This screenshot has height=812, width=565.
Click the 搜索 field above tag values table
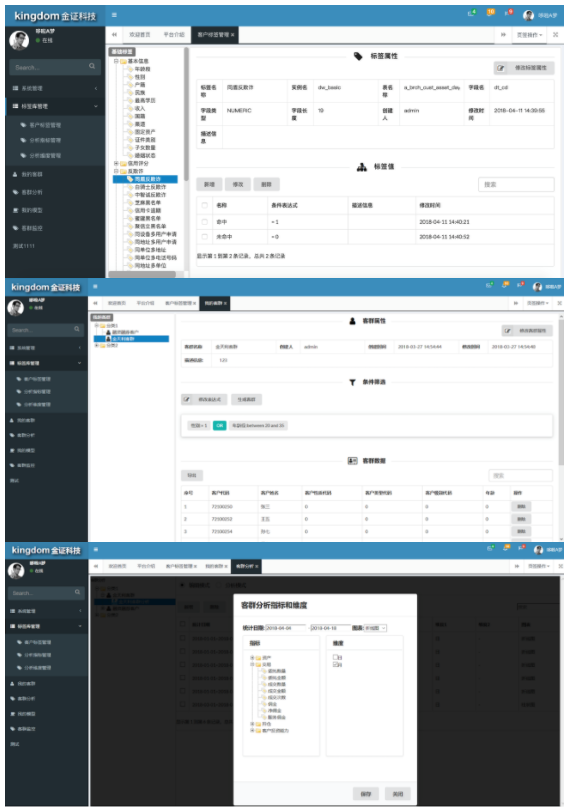click(516, 184)
